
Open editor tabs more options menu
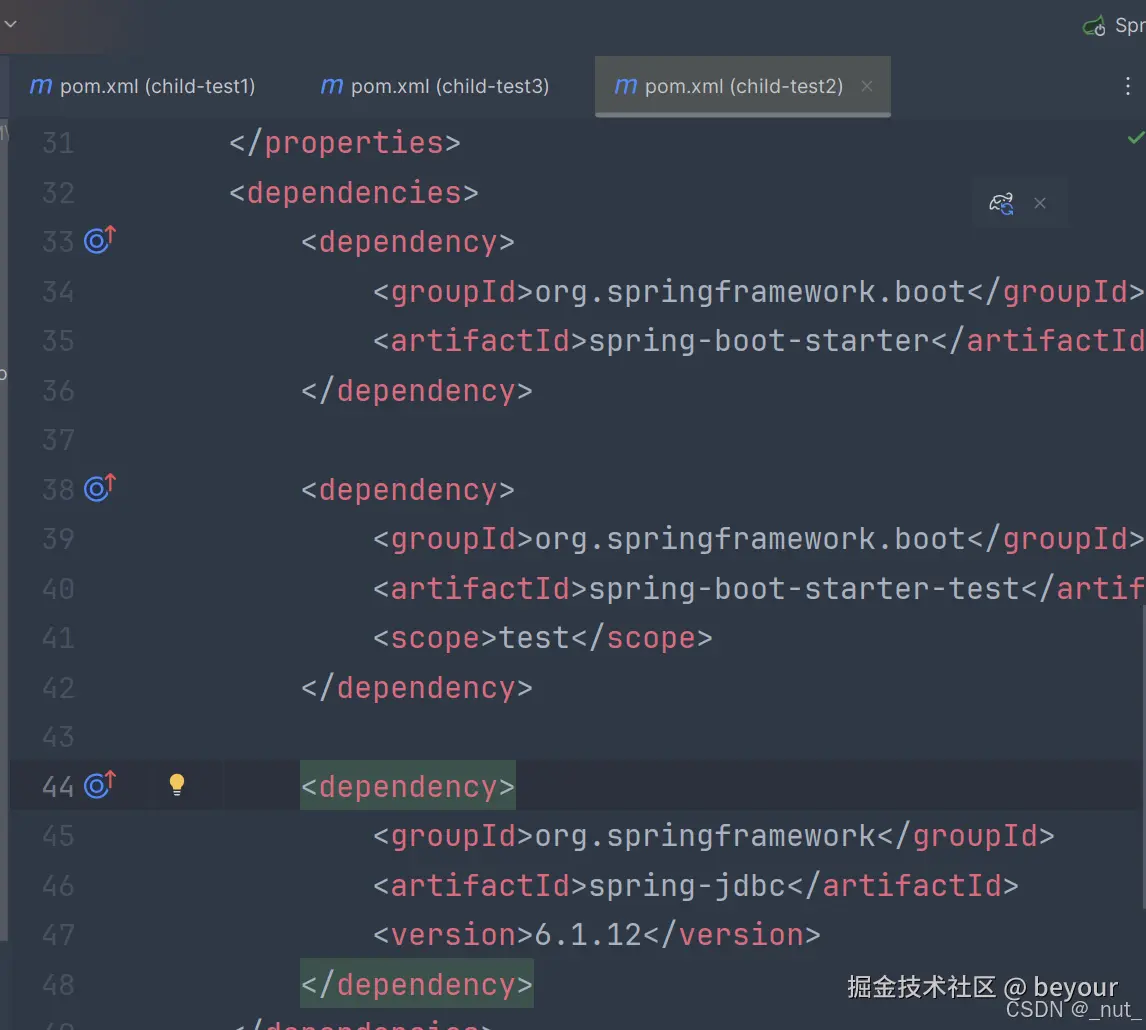click(1128, 86)
